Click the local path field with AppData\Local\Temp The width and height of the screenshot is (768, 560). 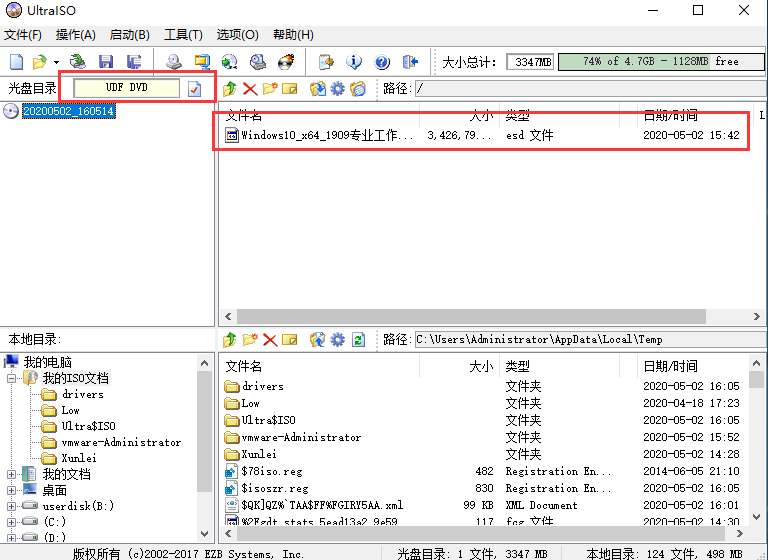pos(591,340)
